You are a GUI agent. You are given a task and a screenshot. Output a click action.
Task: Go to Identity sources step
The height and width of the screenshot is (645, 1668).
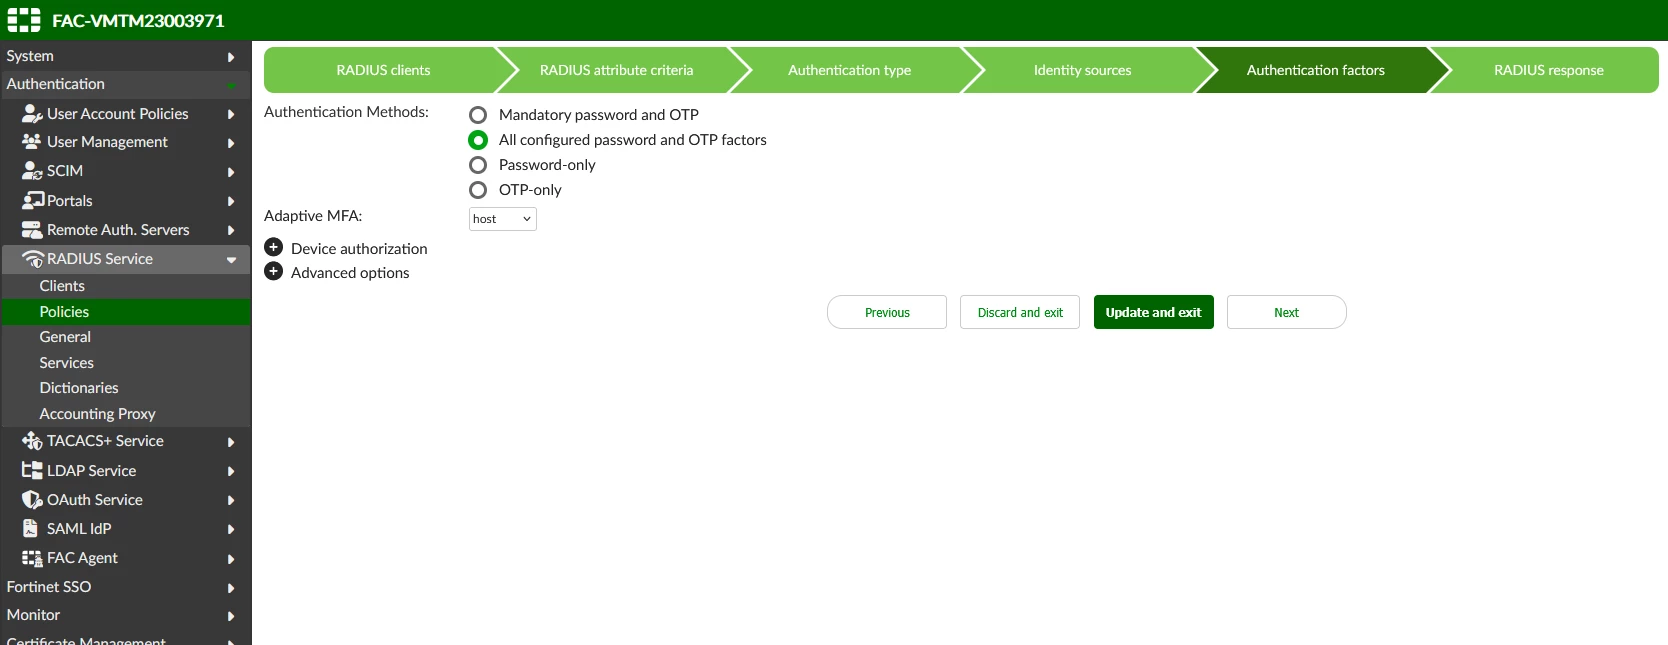tap(1082, 70)
